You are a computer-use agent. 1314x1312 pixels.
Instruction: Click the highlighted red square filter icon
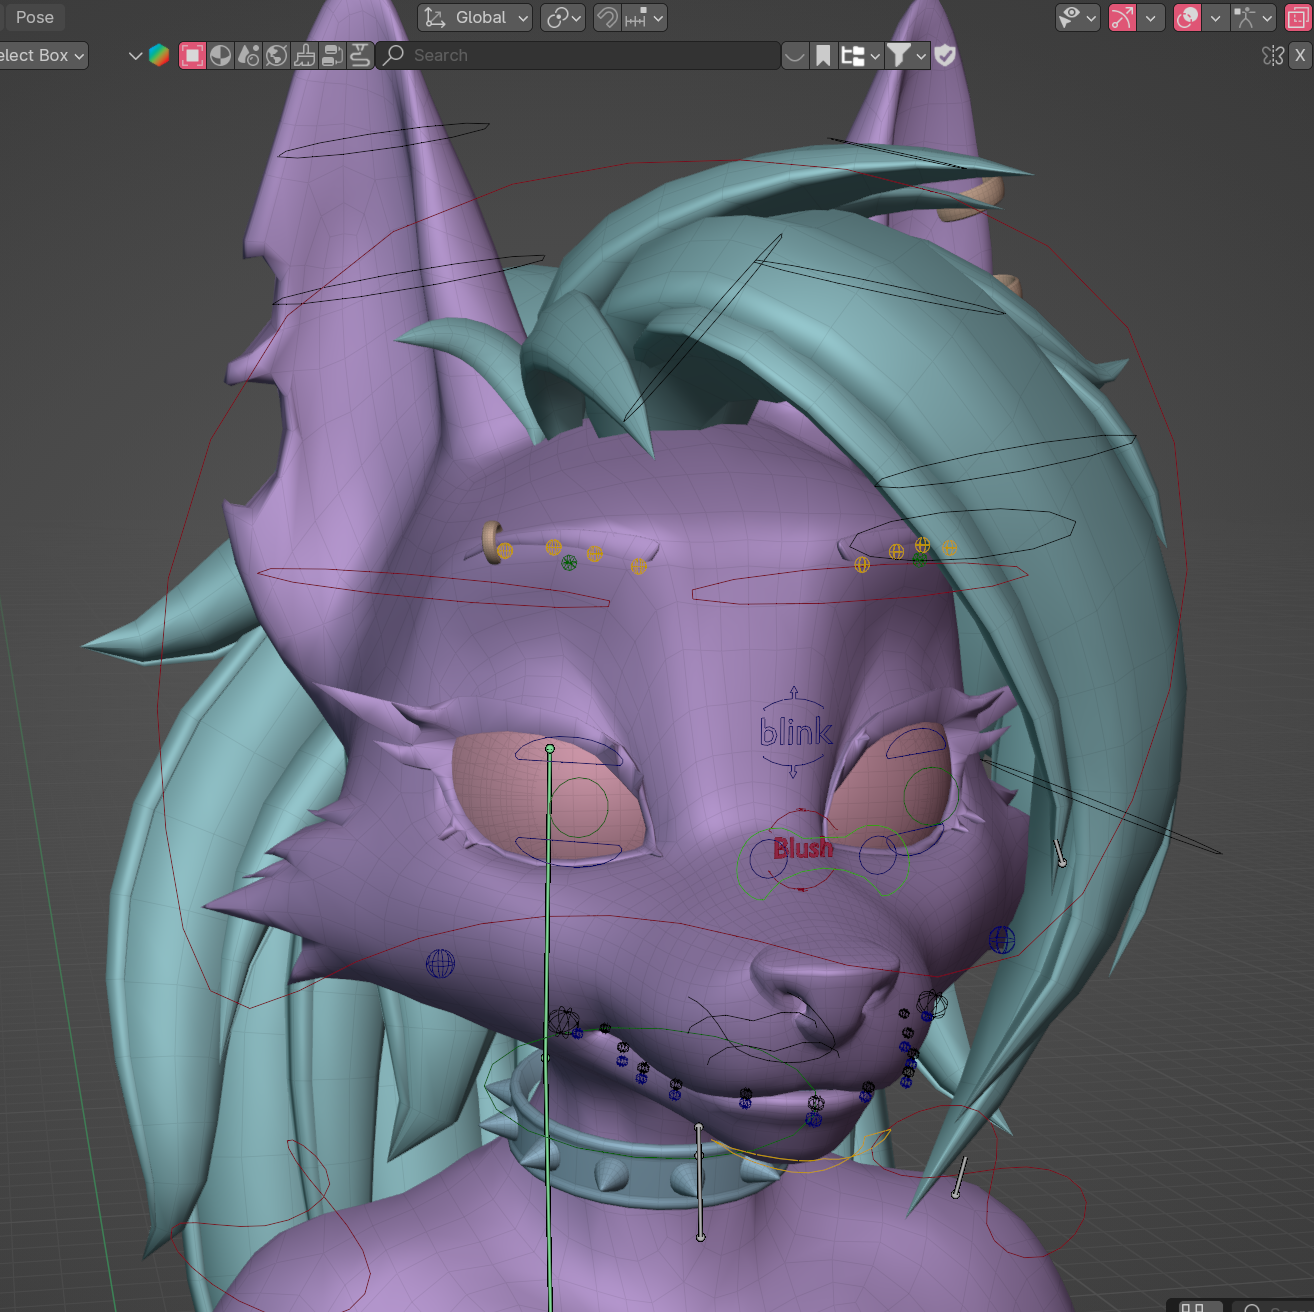(x=193, y=56)
